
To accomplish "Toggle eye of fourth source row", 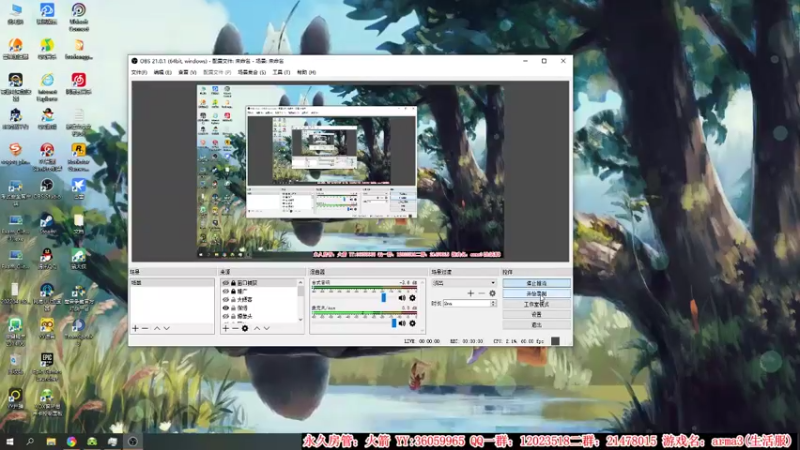I will point(226,308).
